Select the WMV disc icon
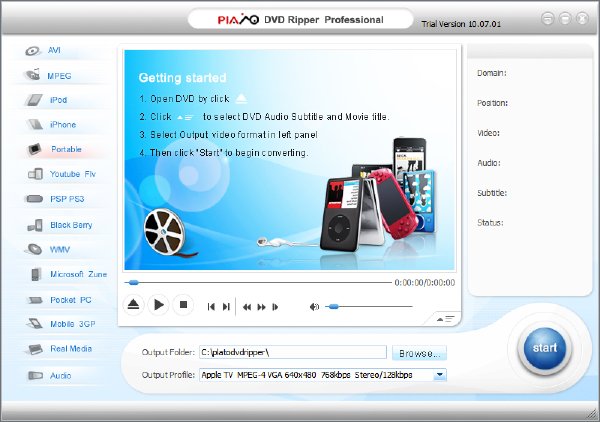Image resolution: width=600 pixels, height=422 pixels. pos(34,249)
